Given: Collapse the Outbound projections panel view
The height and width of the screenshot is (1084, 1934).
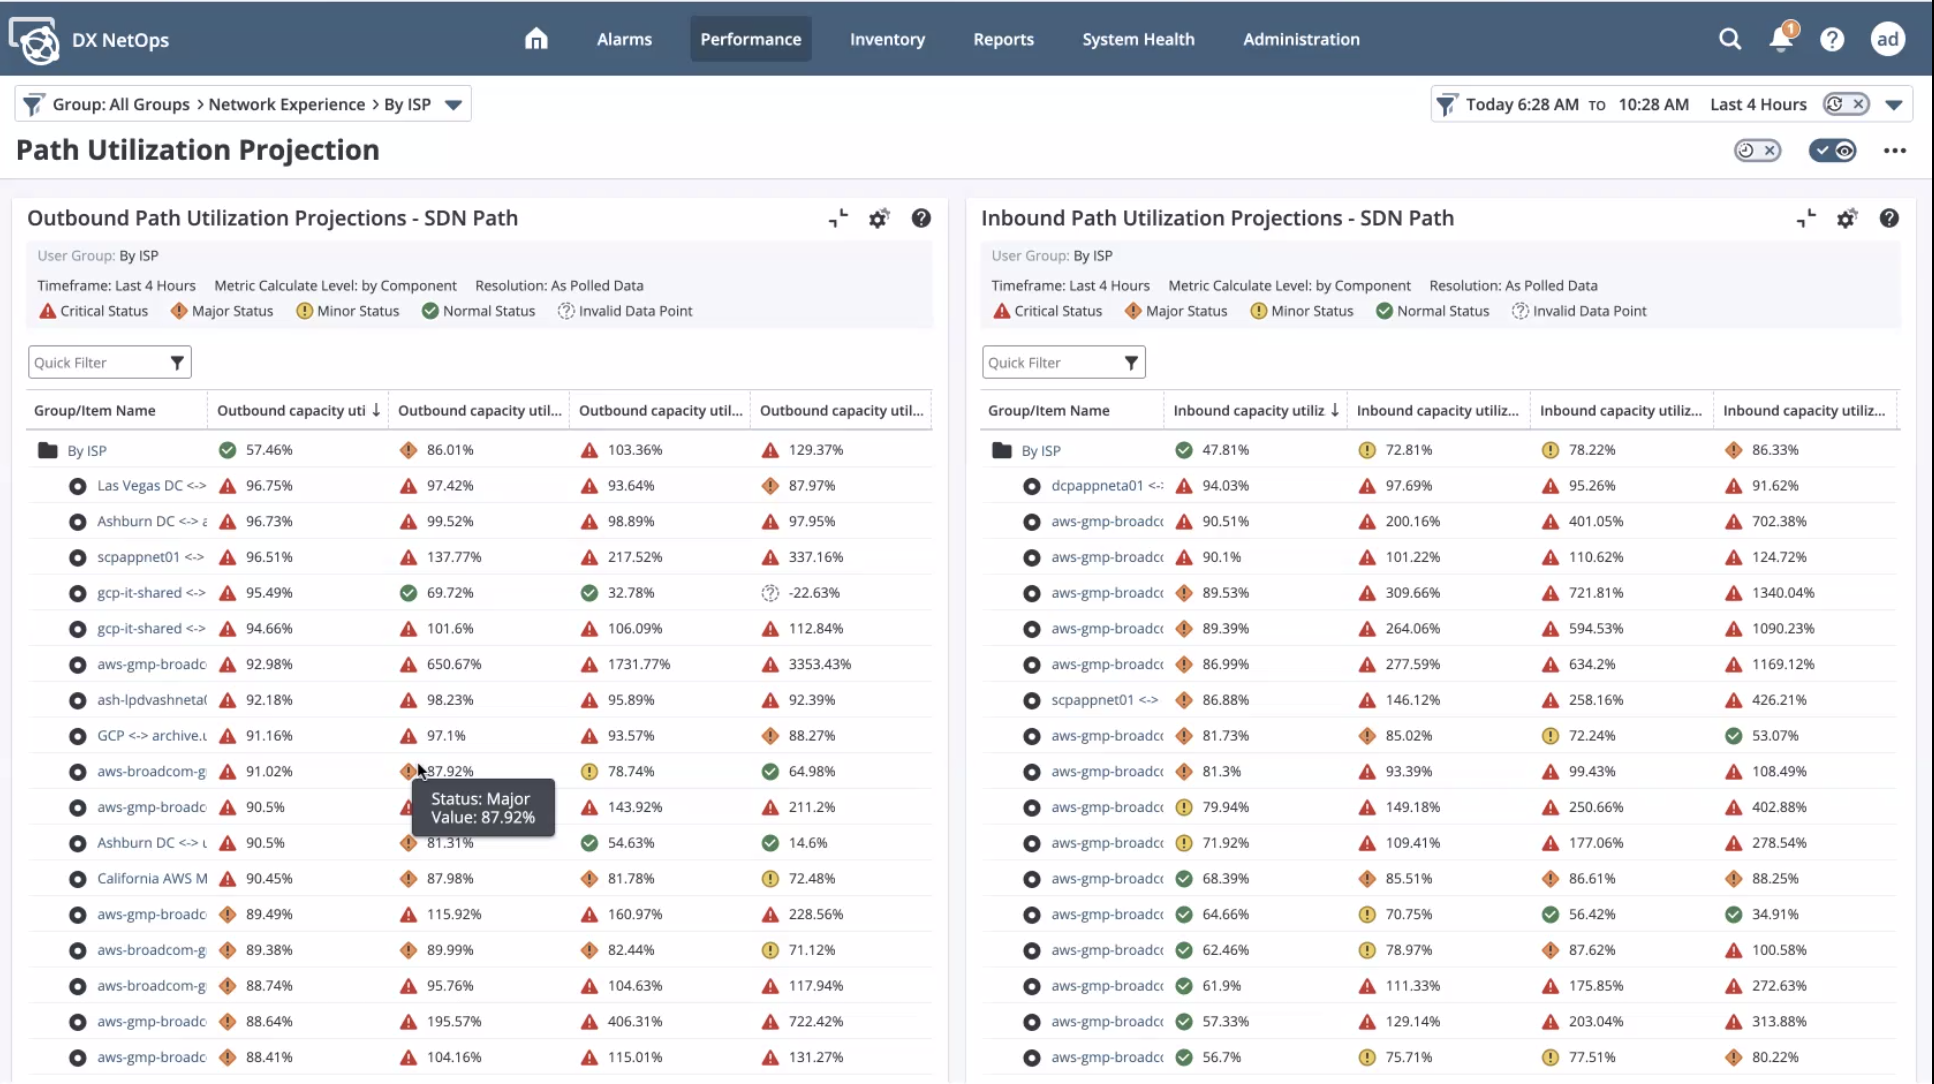Looking at the screenshot, I should (838, 218).
